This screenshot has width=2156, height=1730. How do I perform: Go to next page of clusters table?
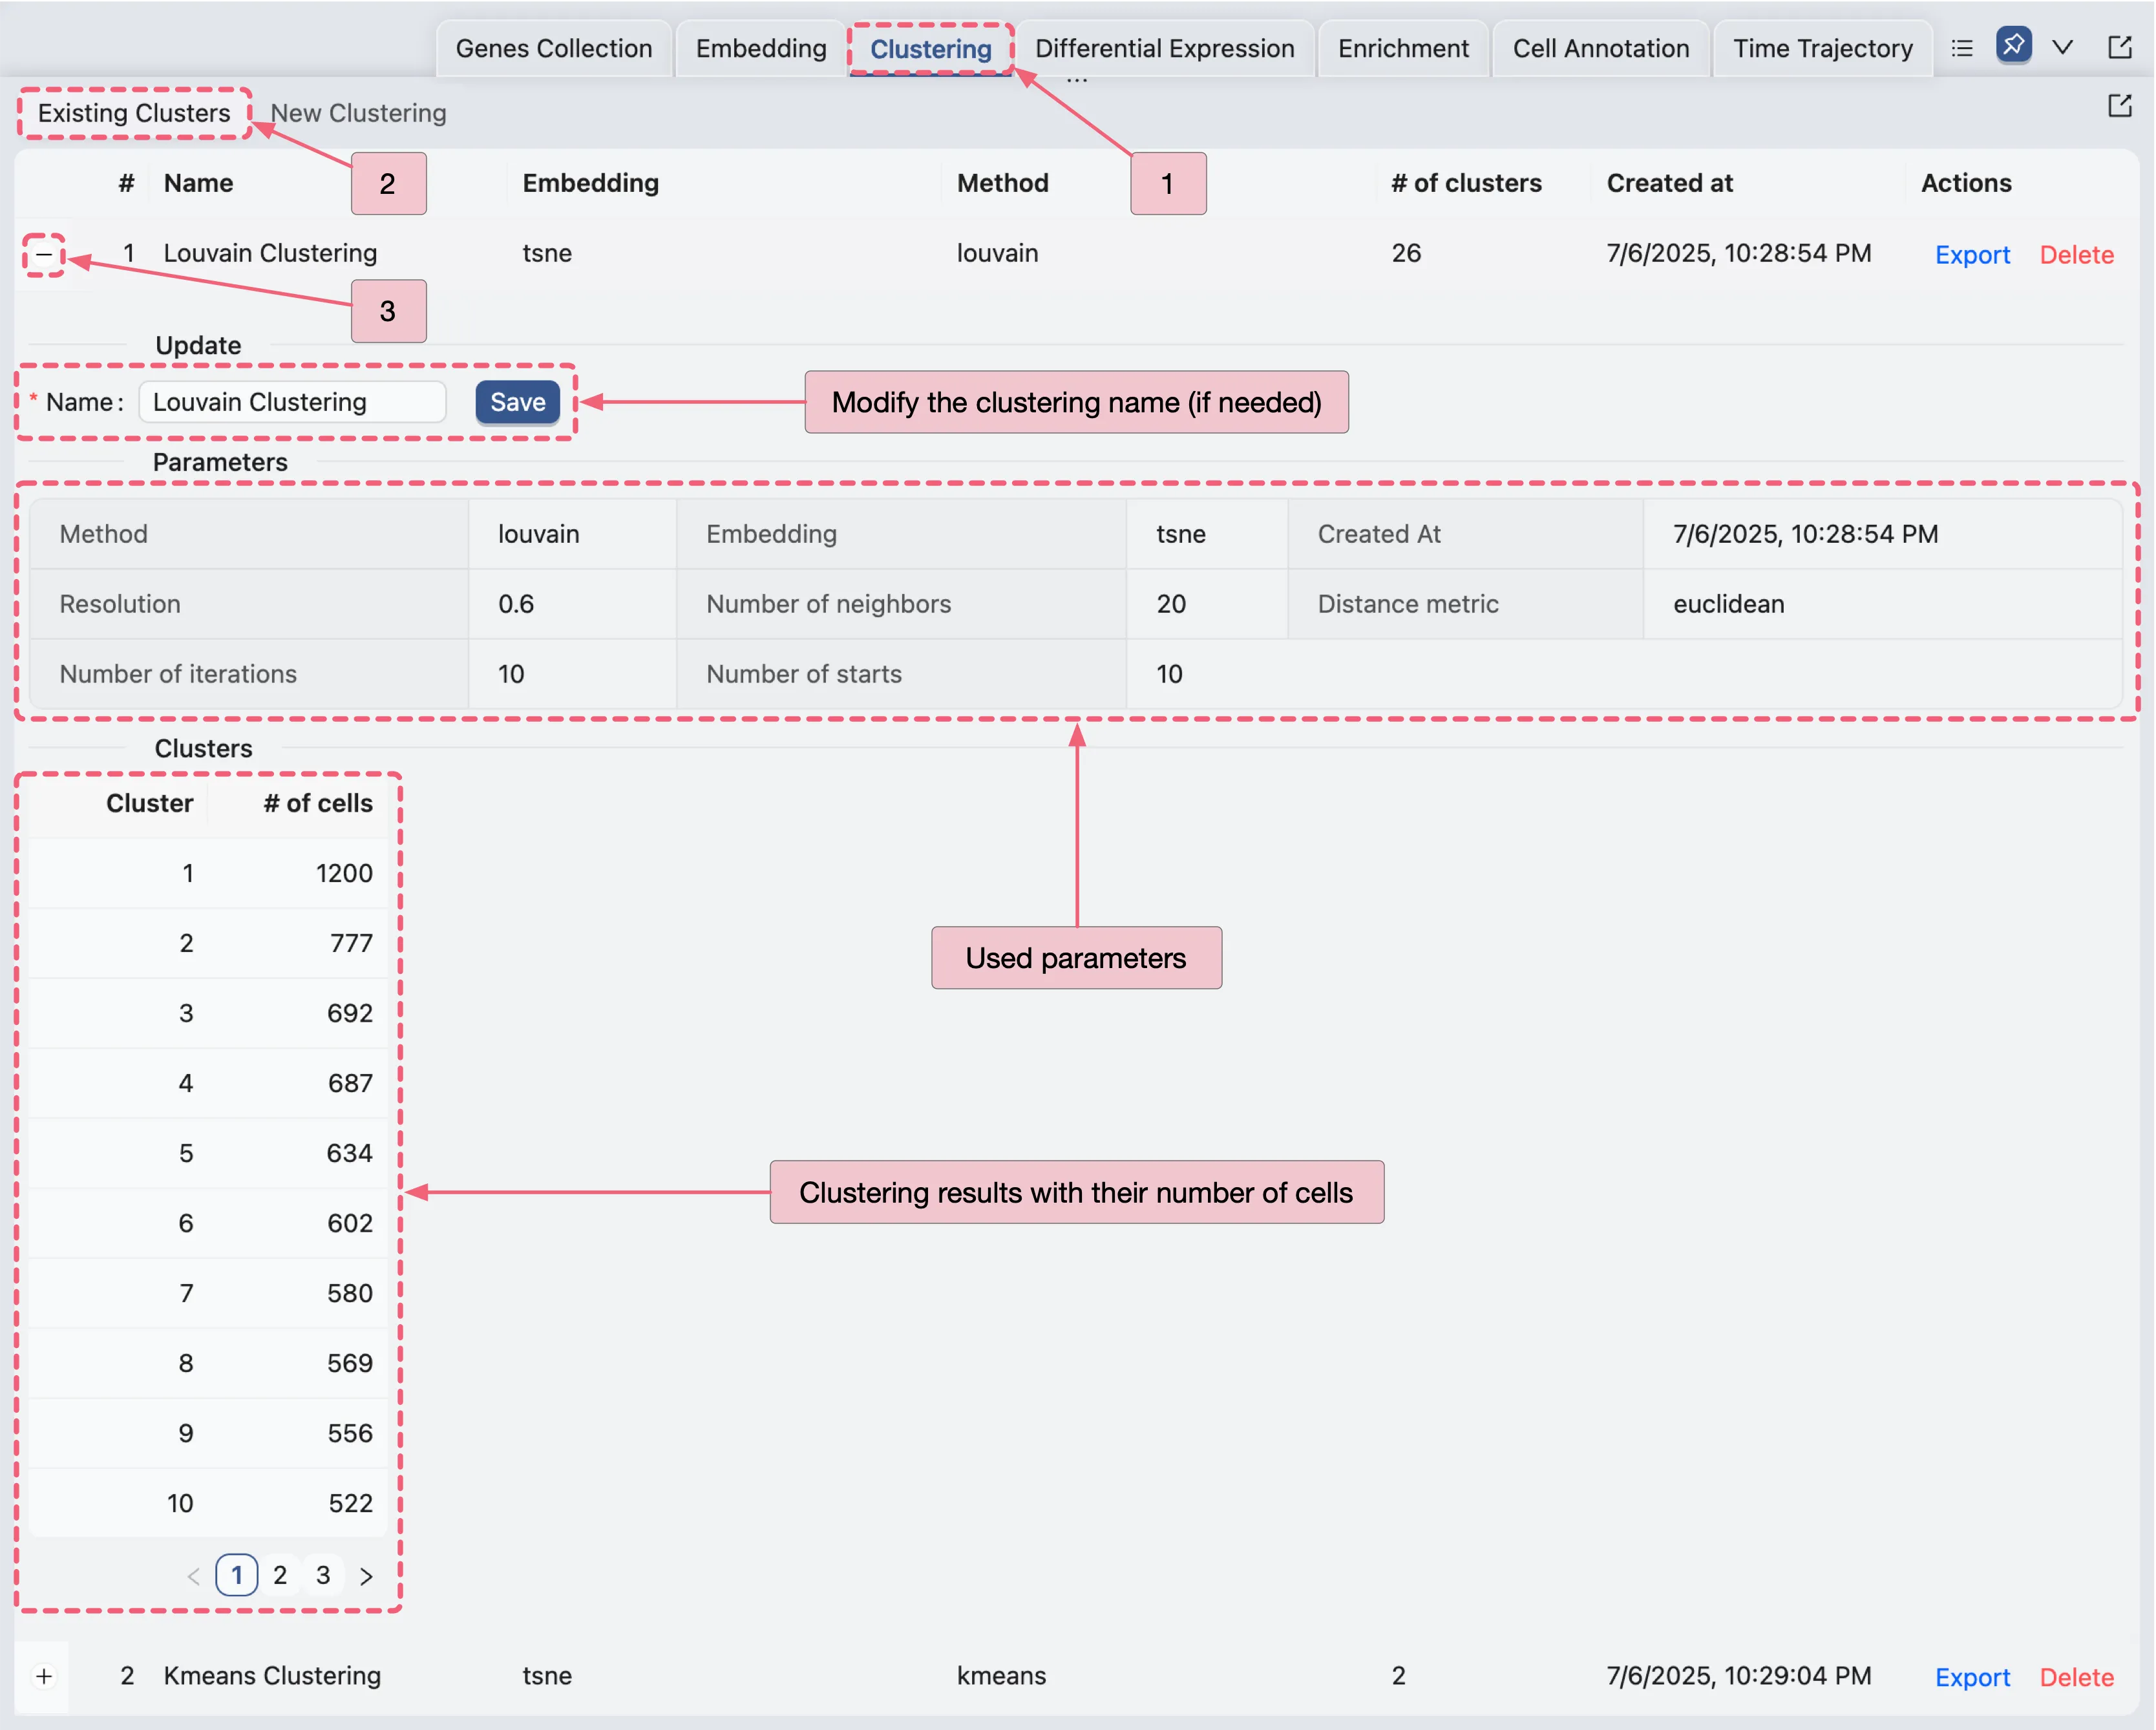point(366,1577)
